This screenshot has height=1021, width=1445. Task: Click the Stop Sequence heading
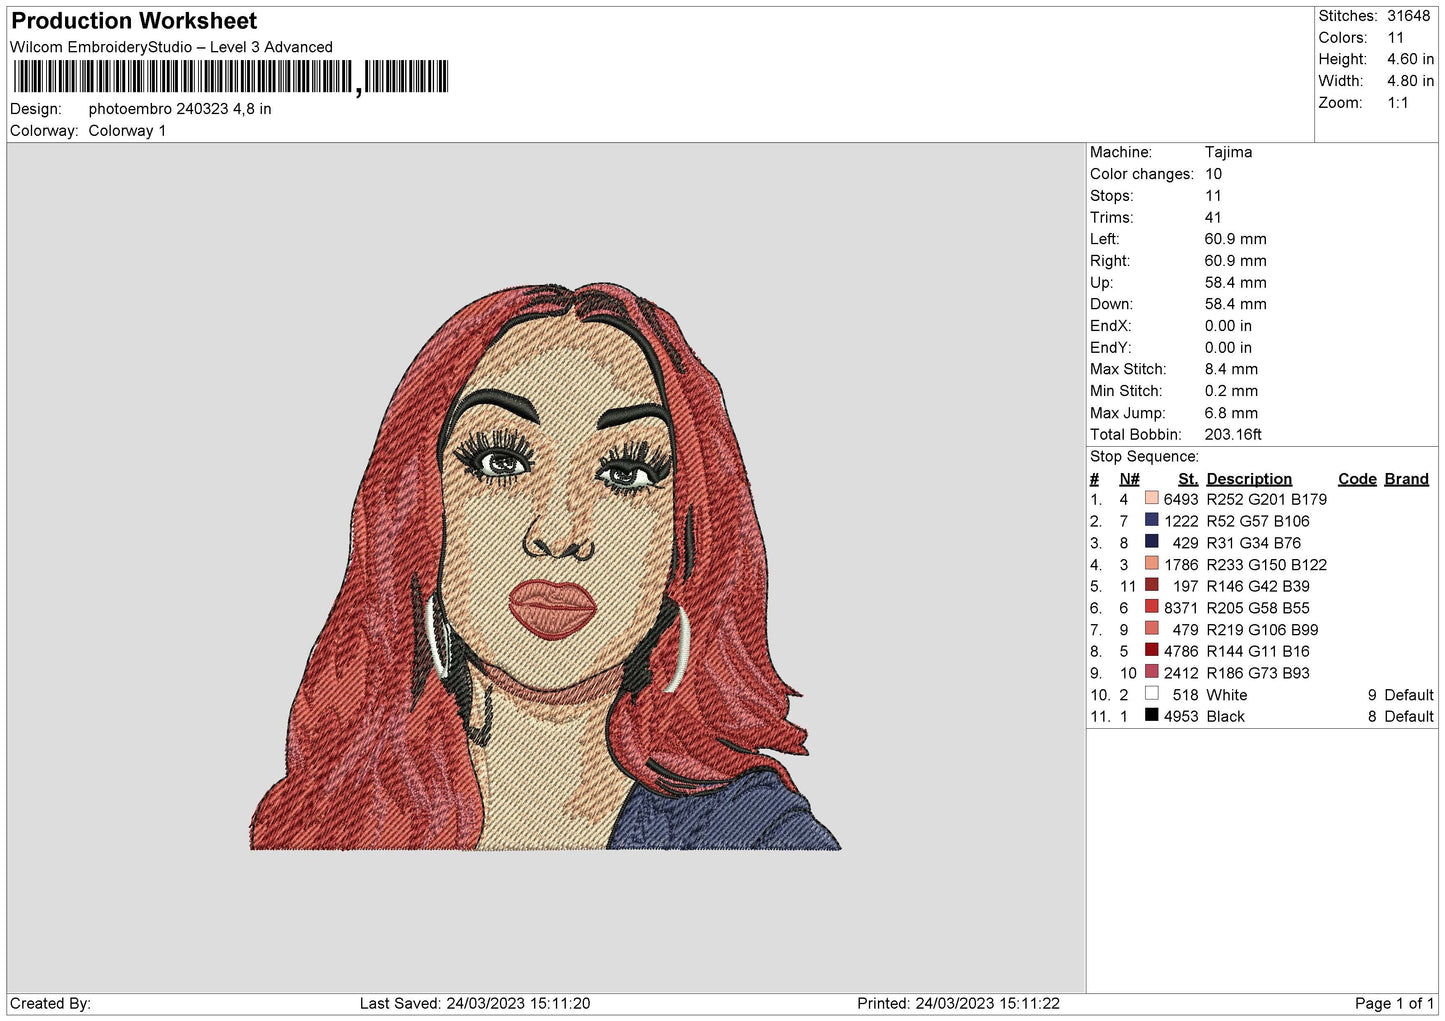[x=1144, y=457]
